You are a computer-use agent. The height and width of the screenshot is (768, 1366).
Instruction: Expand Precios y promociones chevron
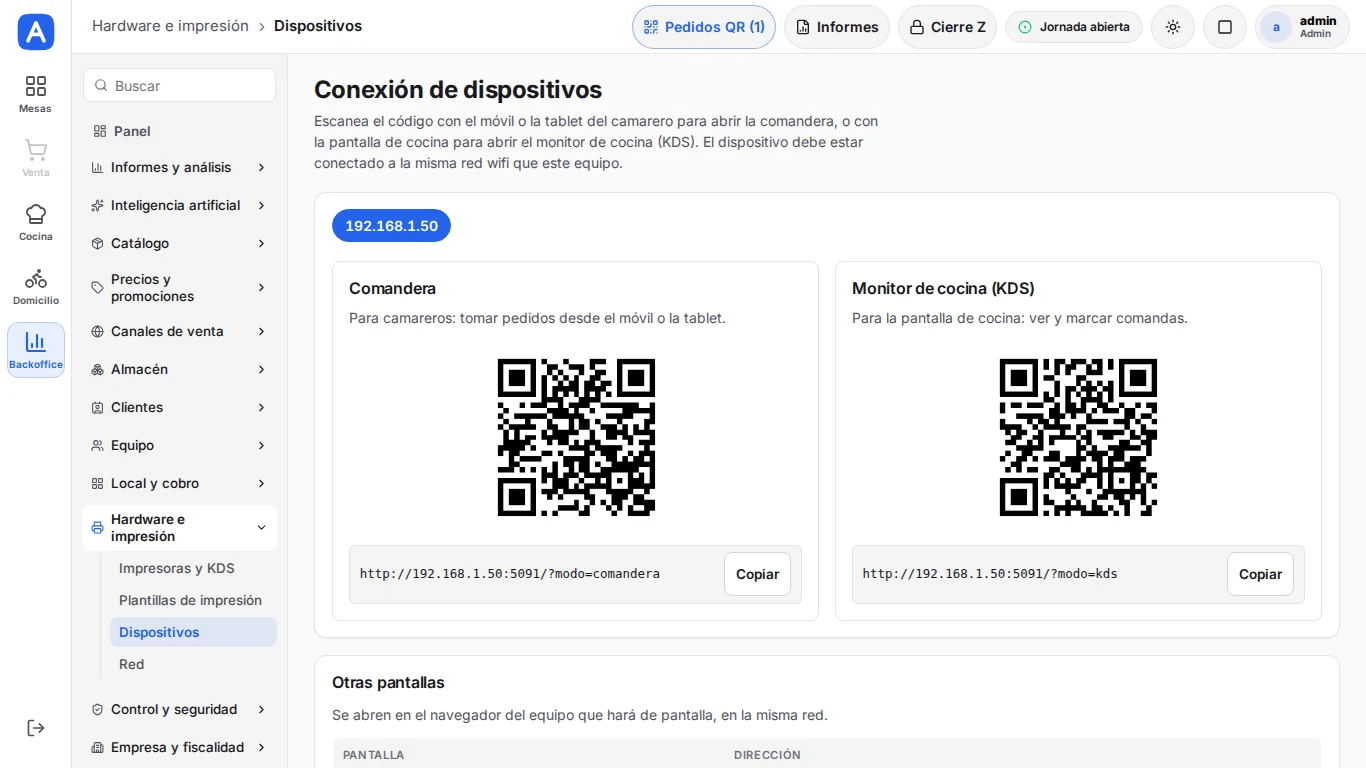tap(261, 288)
